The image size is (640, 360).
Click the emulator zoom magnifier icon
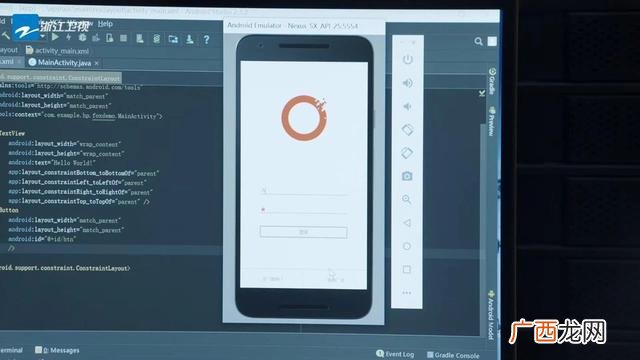[407, 199]
